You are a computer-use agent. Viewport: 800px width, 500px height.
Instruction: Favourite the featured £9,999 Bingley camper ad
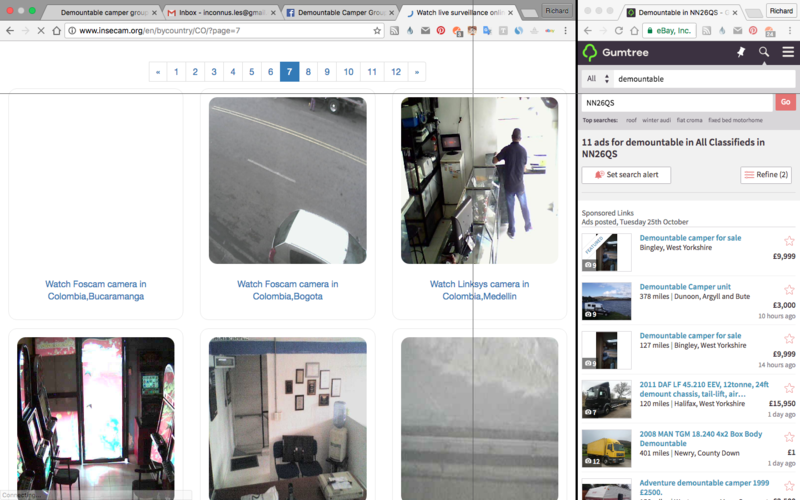tap(789, 241)
